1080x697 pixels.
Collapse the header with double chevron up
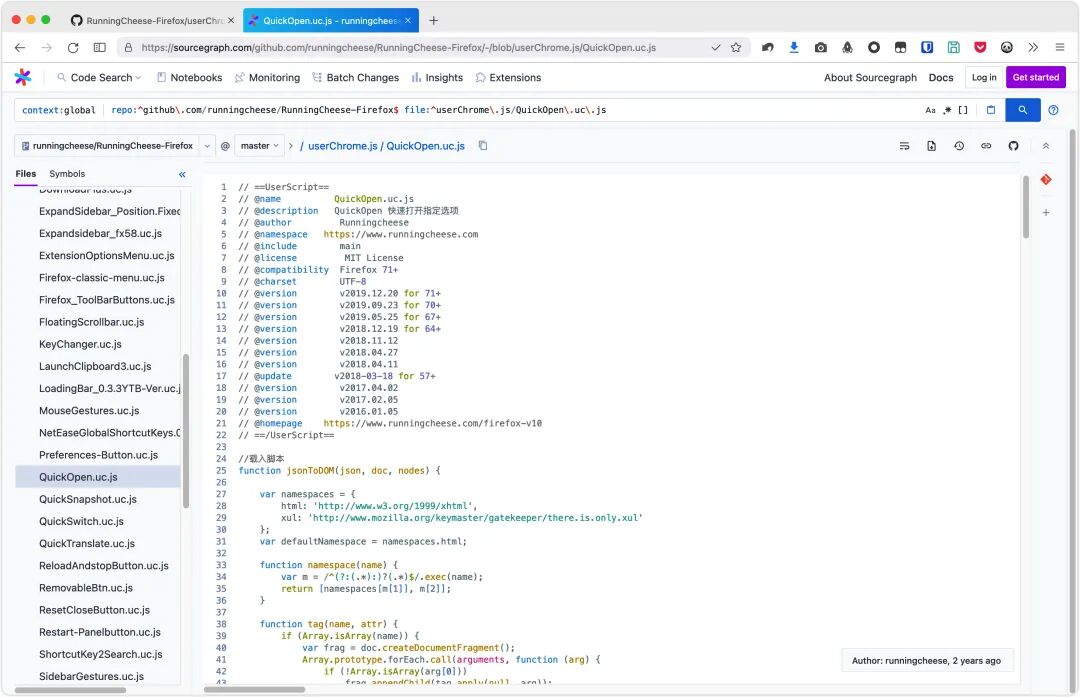click(1046, 146)
